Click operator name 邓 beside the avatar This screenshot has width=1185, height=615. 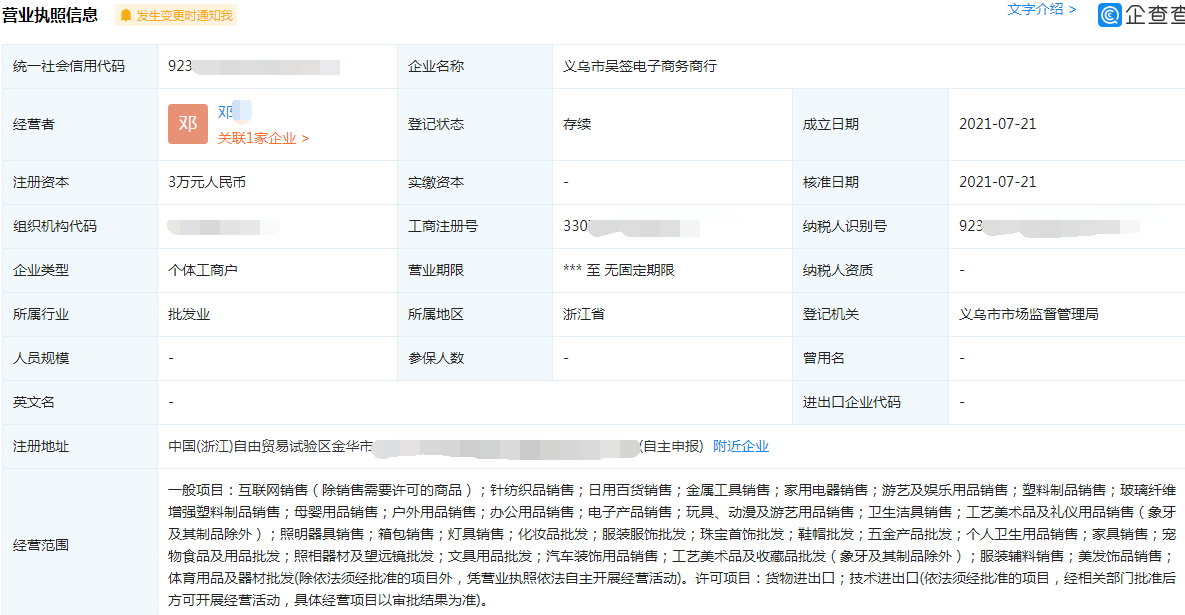(224, 111)
